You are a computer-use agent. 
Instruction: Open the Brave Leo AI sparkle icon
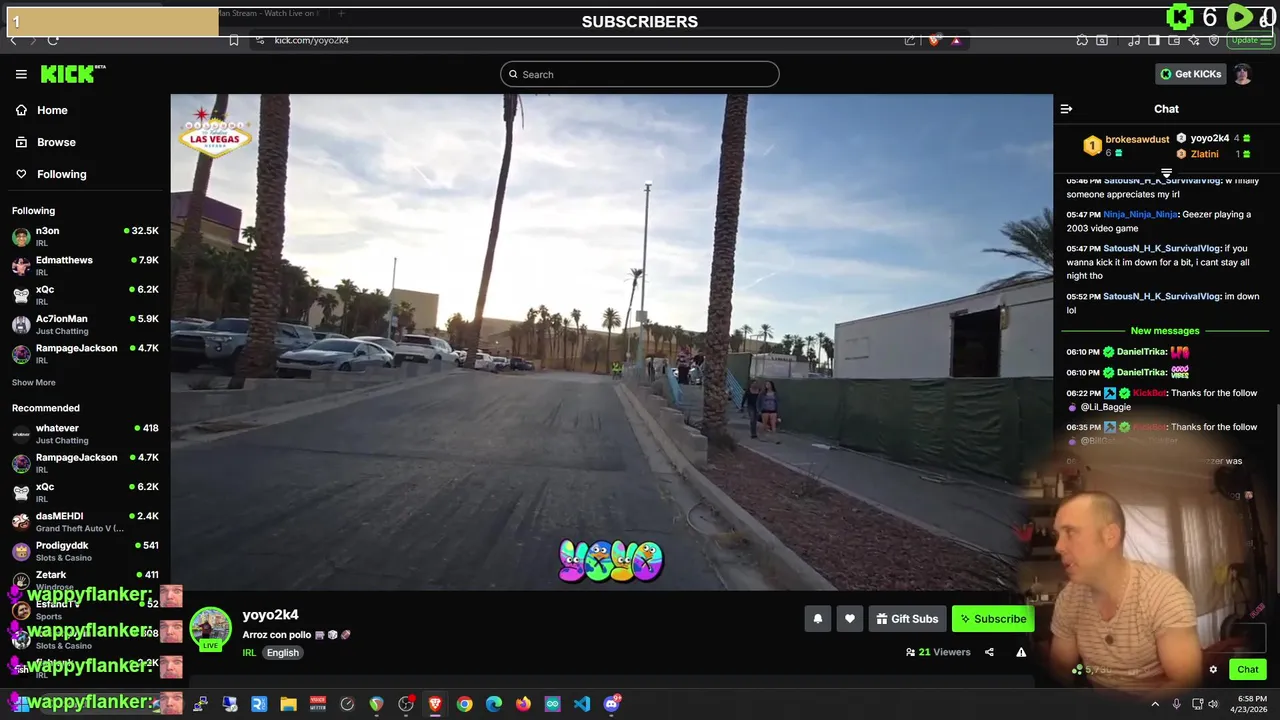pyautogui.click(x=1194, y=40)
